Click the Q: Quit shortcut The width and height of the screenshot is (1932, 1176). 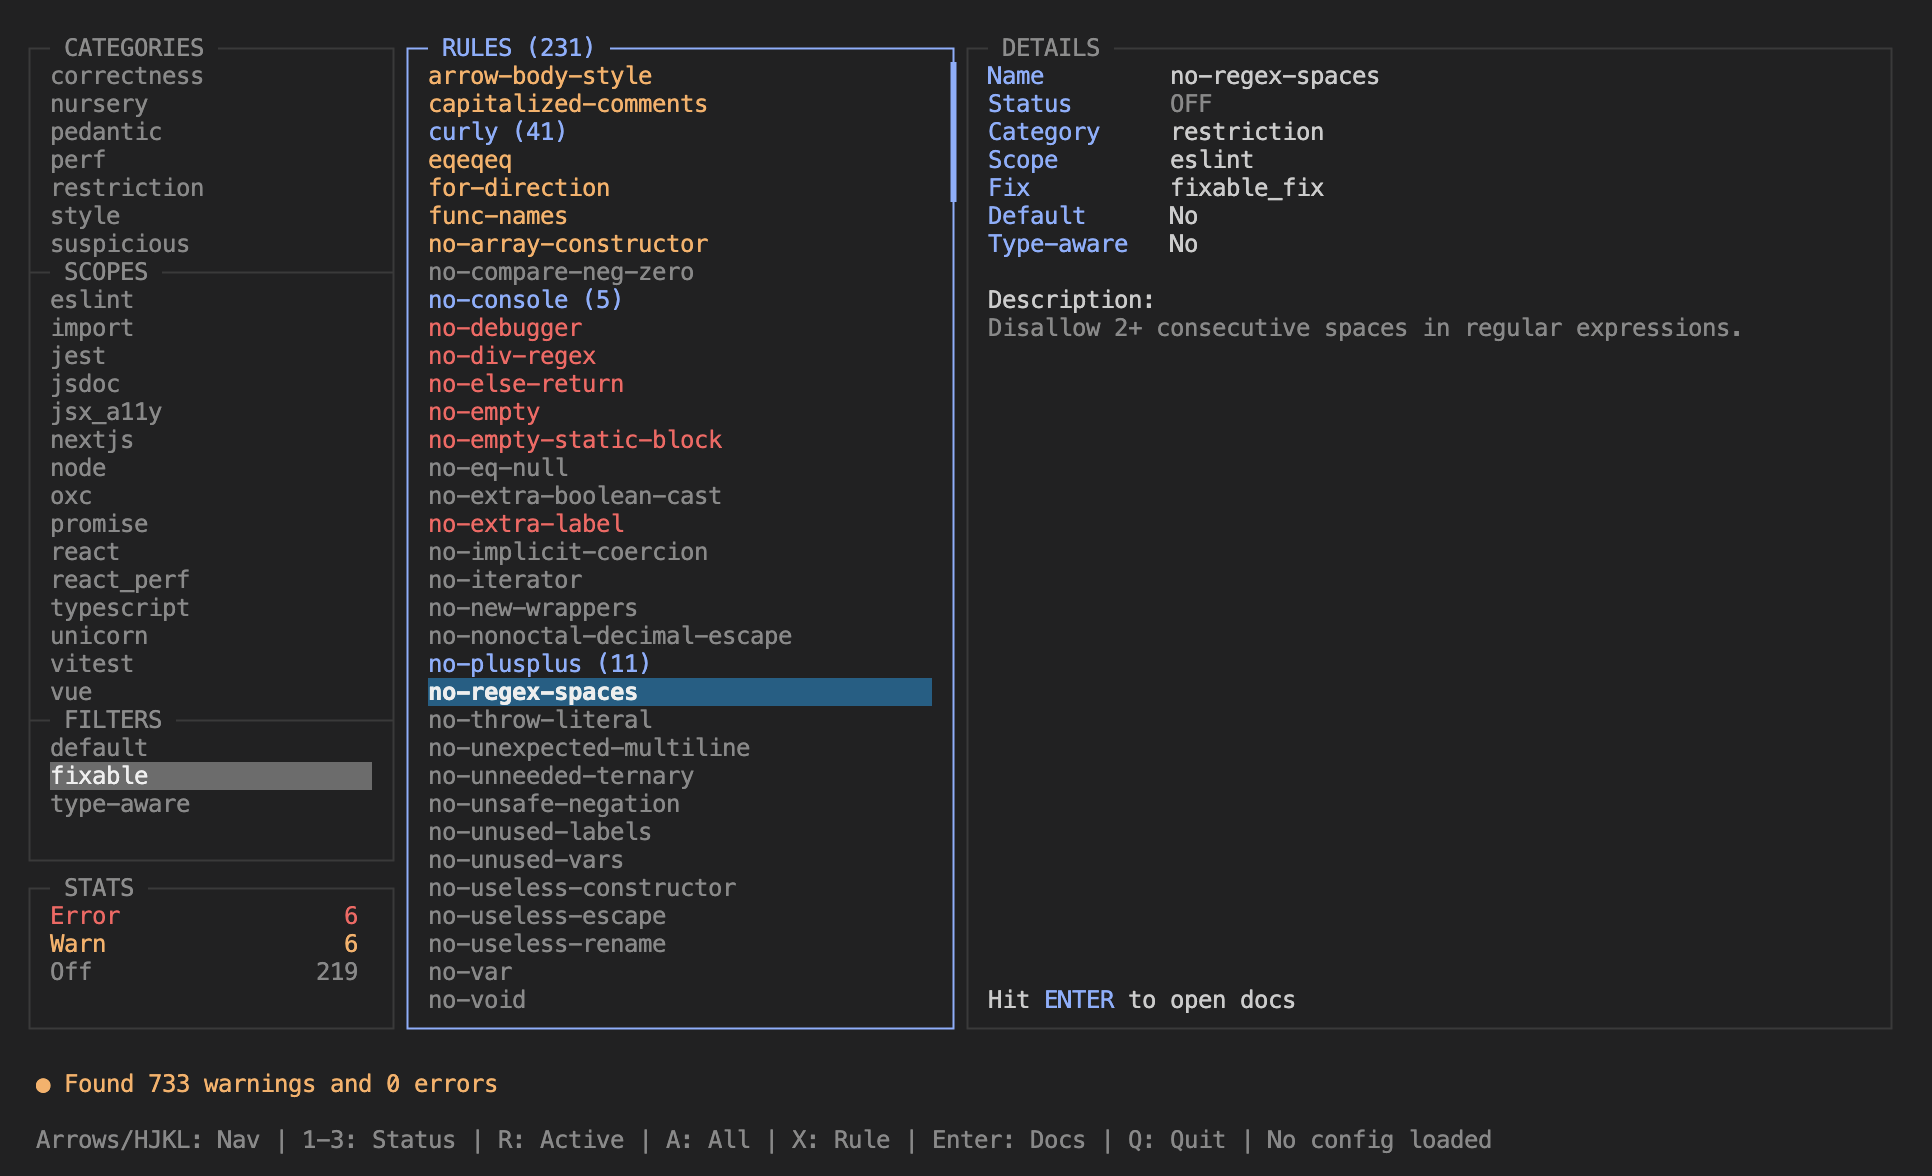pyautogui.click(x=1171, y=1139)
